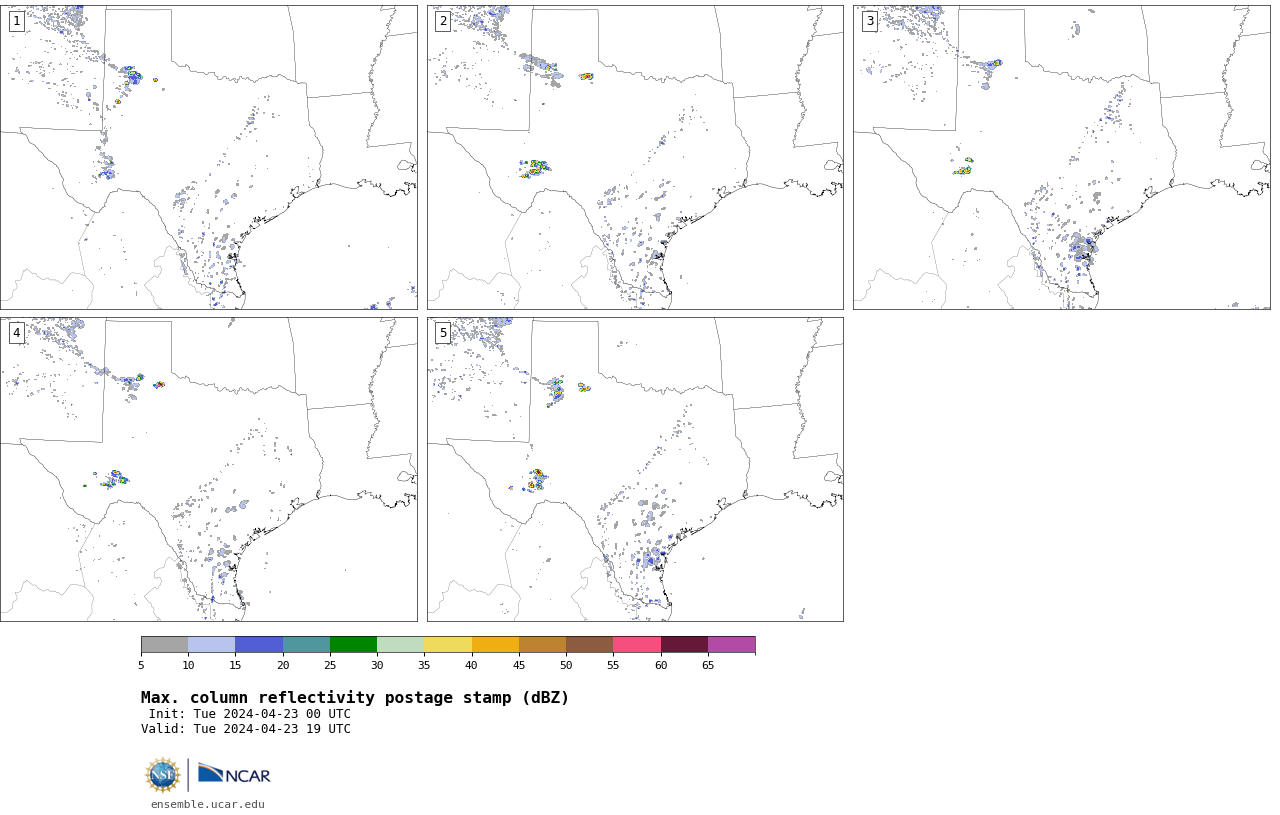Click the colorbar tick label 30
Image resolution: width=1280 pixels, height=815 pixels.
(x=377, y=666)
